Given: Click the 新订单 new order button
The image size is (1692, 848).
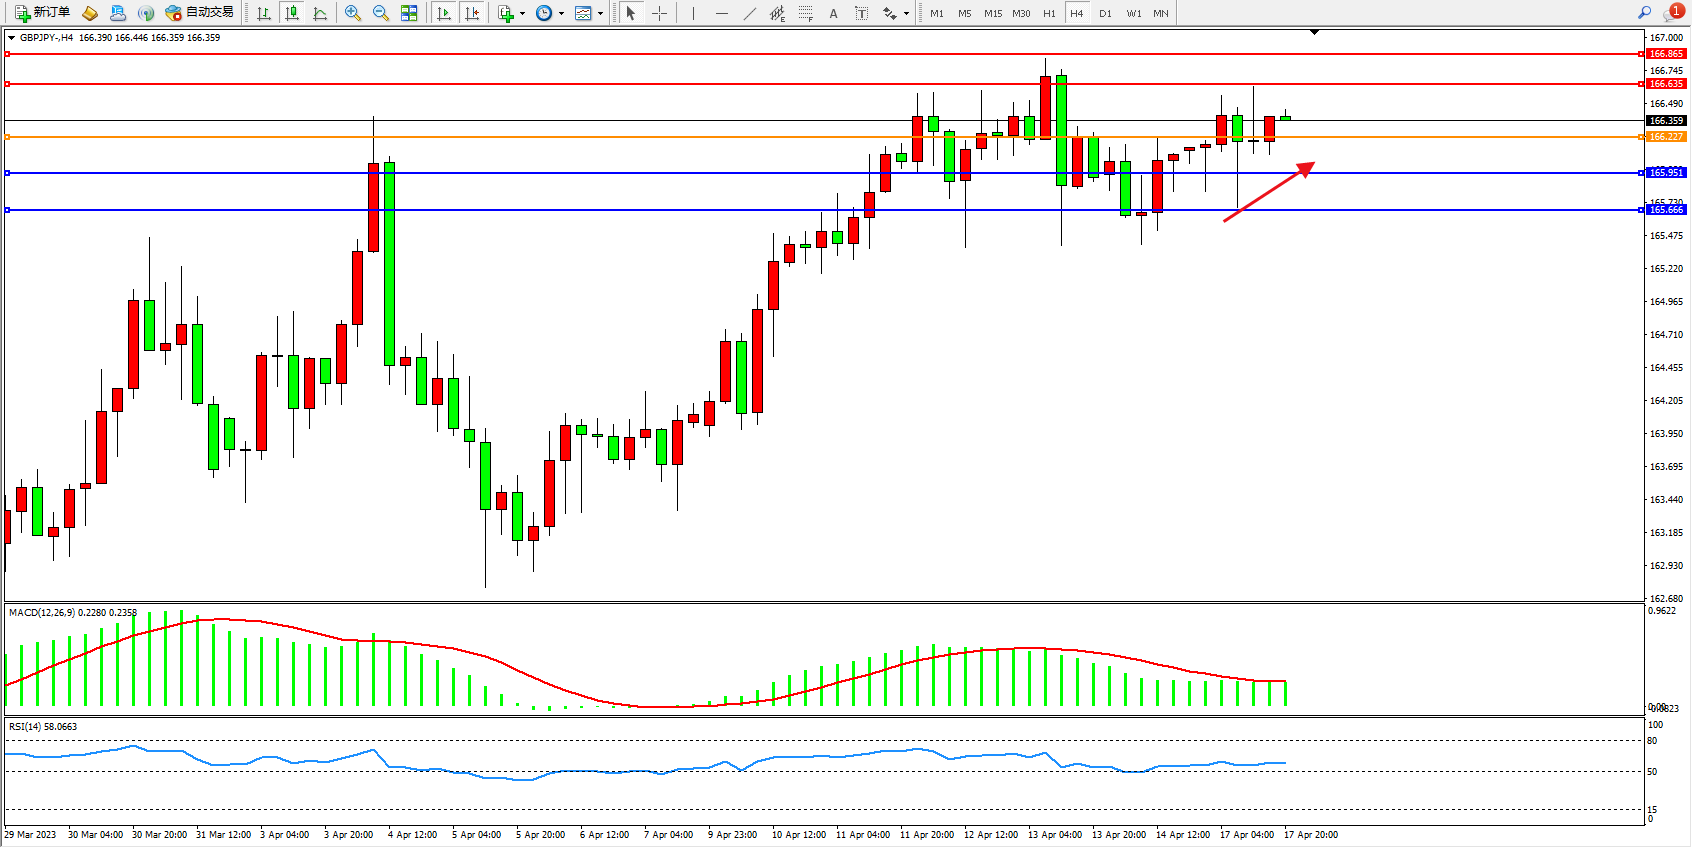Looking at the screenshot, I should [42, 13].
